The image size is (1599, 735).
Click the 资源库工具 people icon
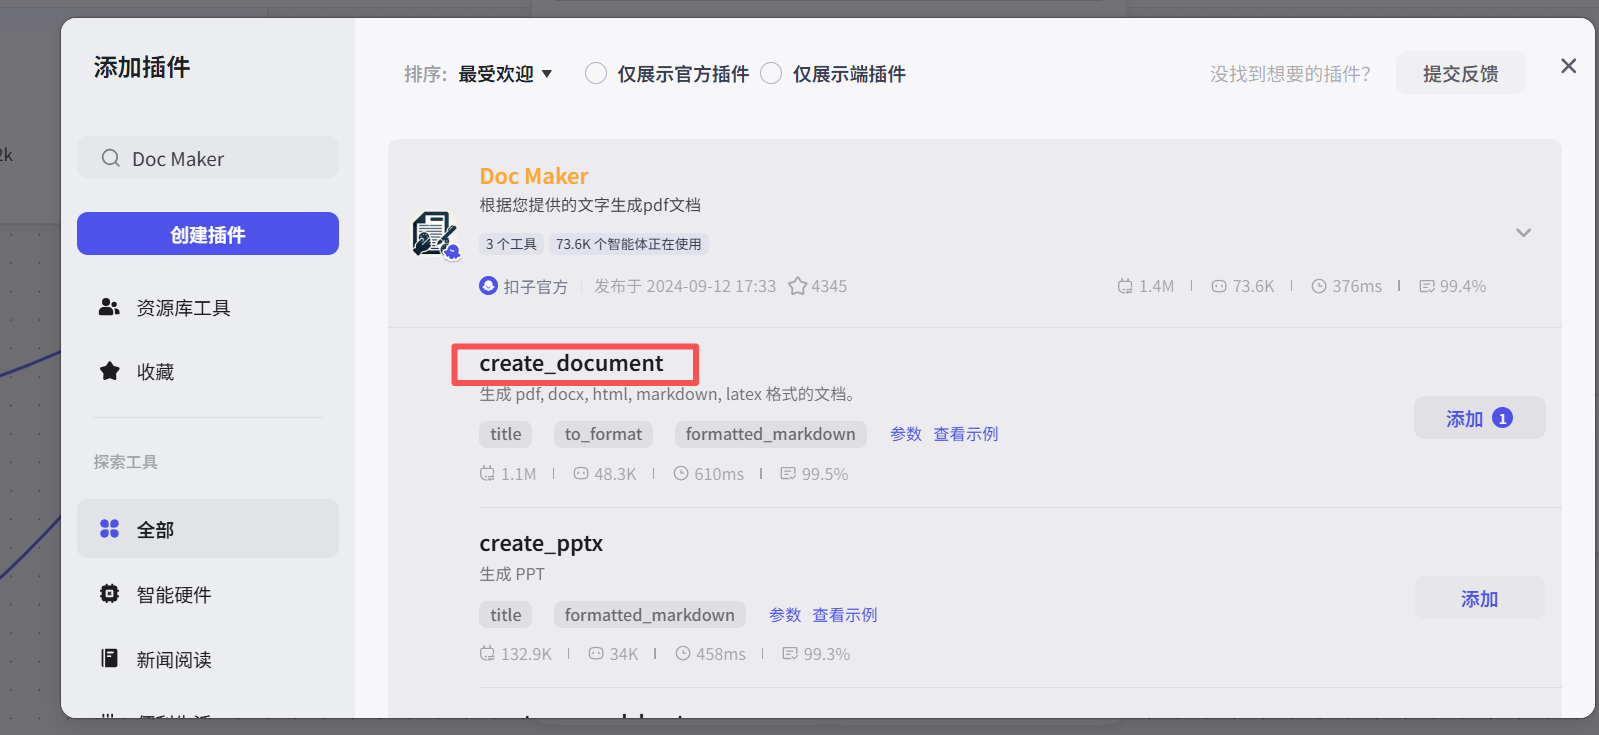click(x=109, y=307)
